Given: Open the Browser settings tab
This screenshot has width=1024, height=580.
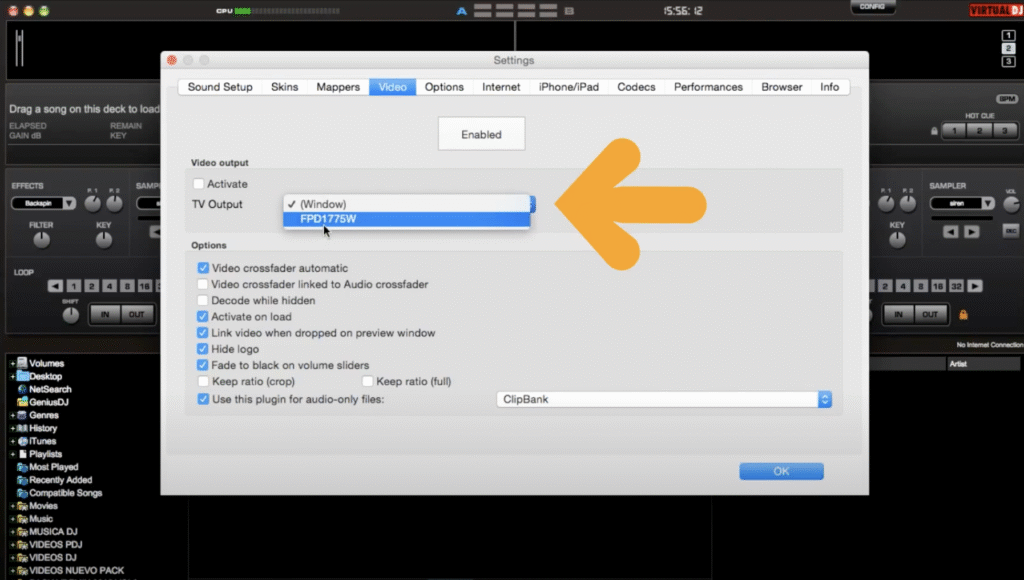Looking at the screenshot, I should point(782,87).
